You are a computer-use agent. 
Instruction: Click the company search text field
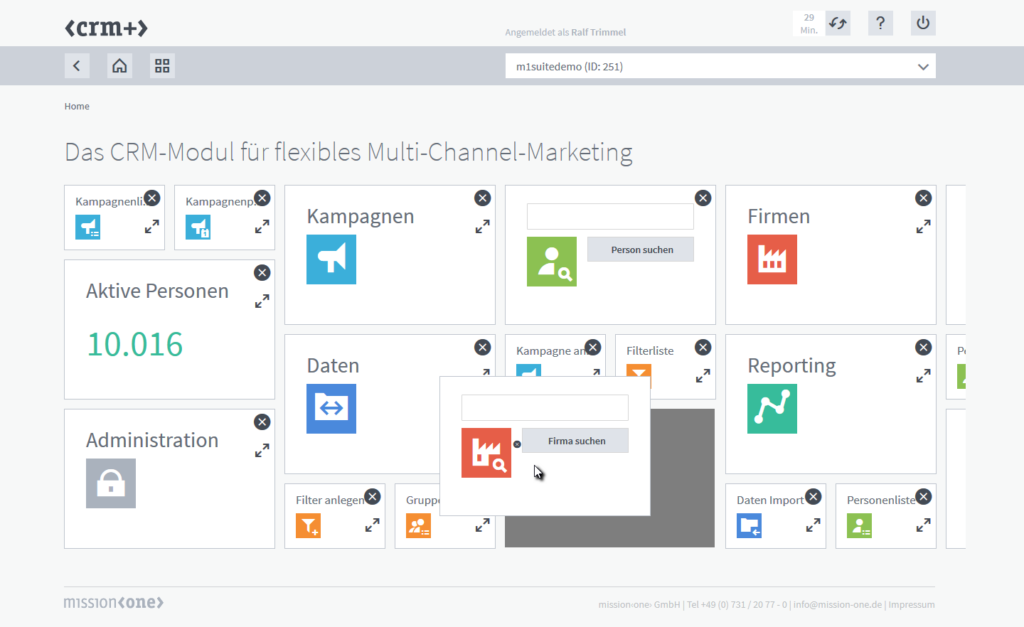point(544,408)
